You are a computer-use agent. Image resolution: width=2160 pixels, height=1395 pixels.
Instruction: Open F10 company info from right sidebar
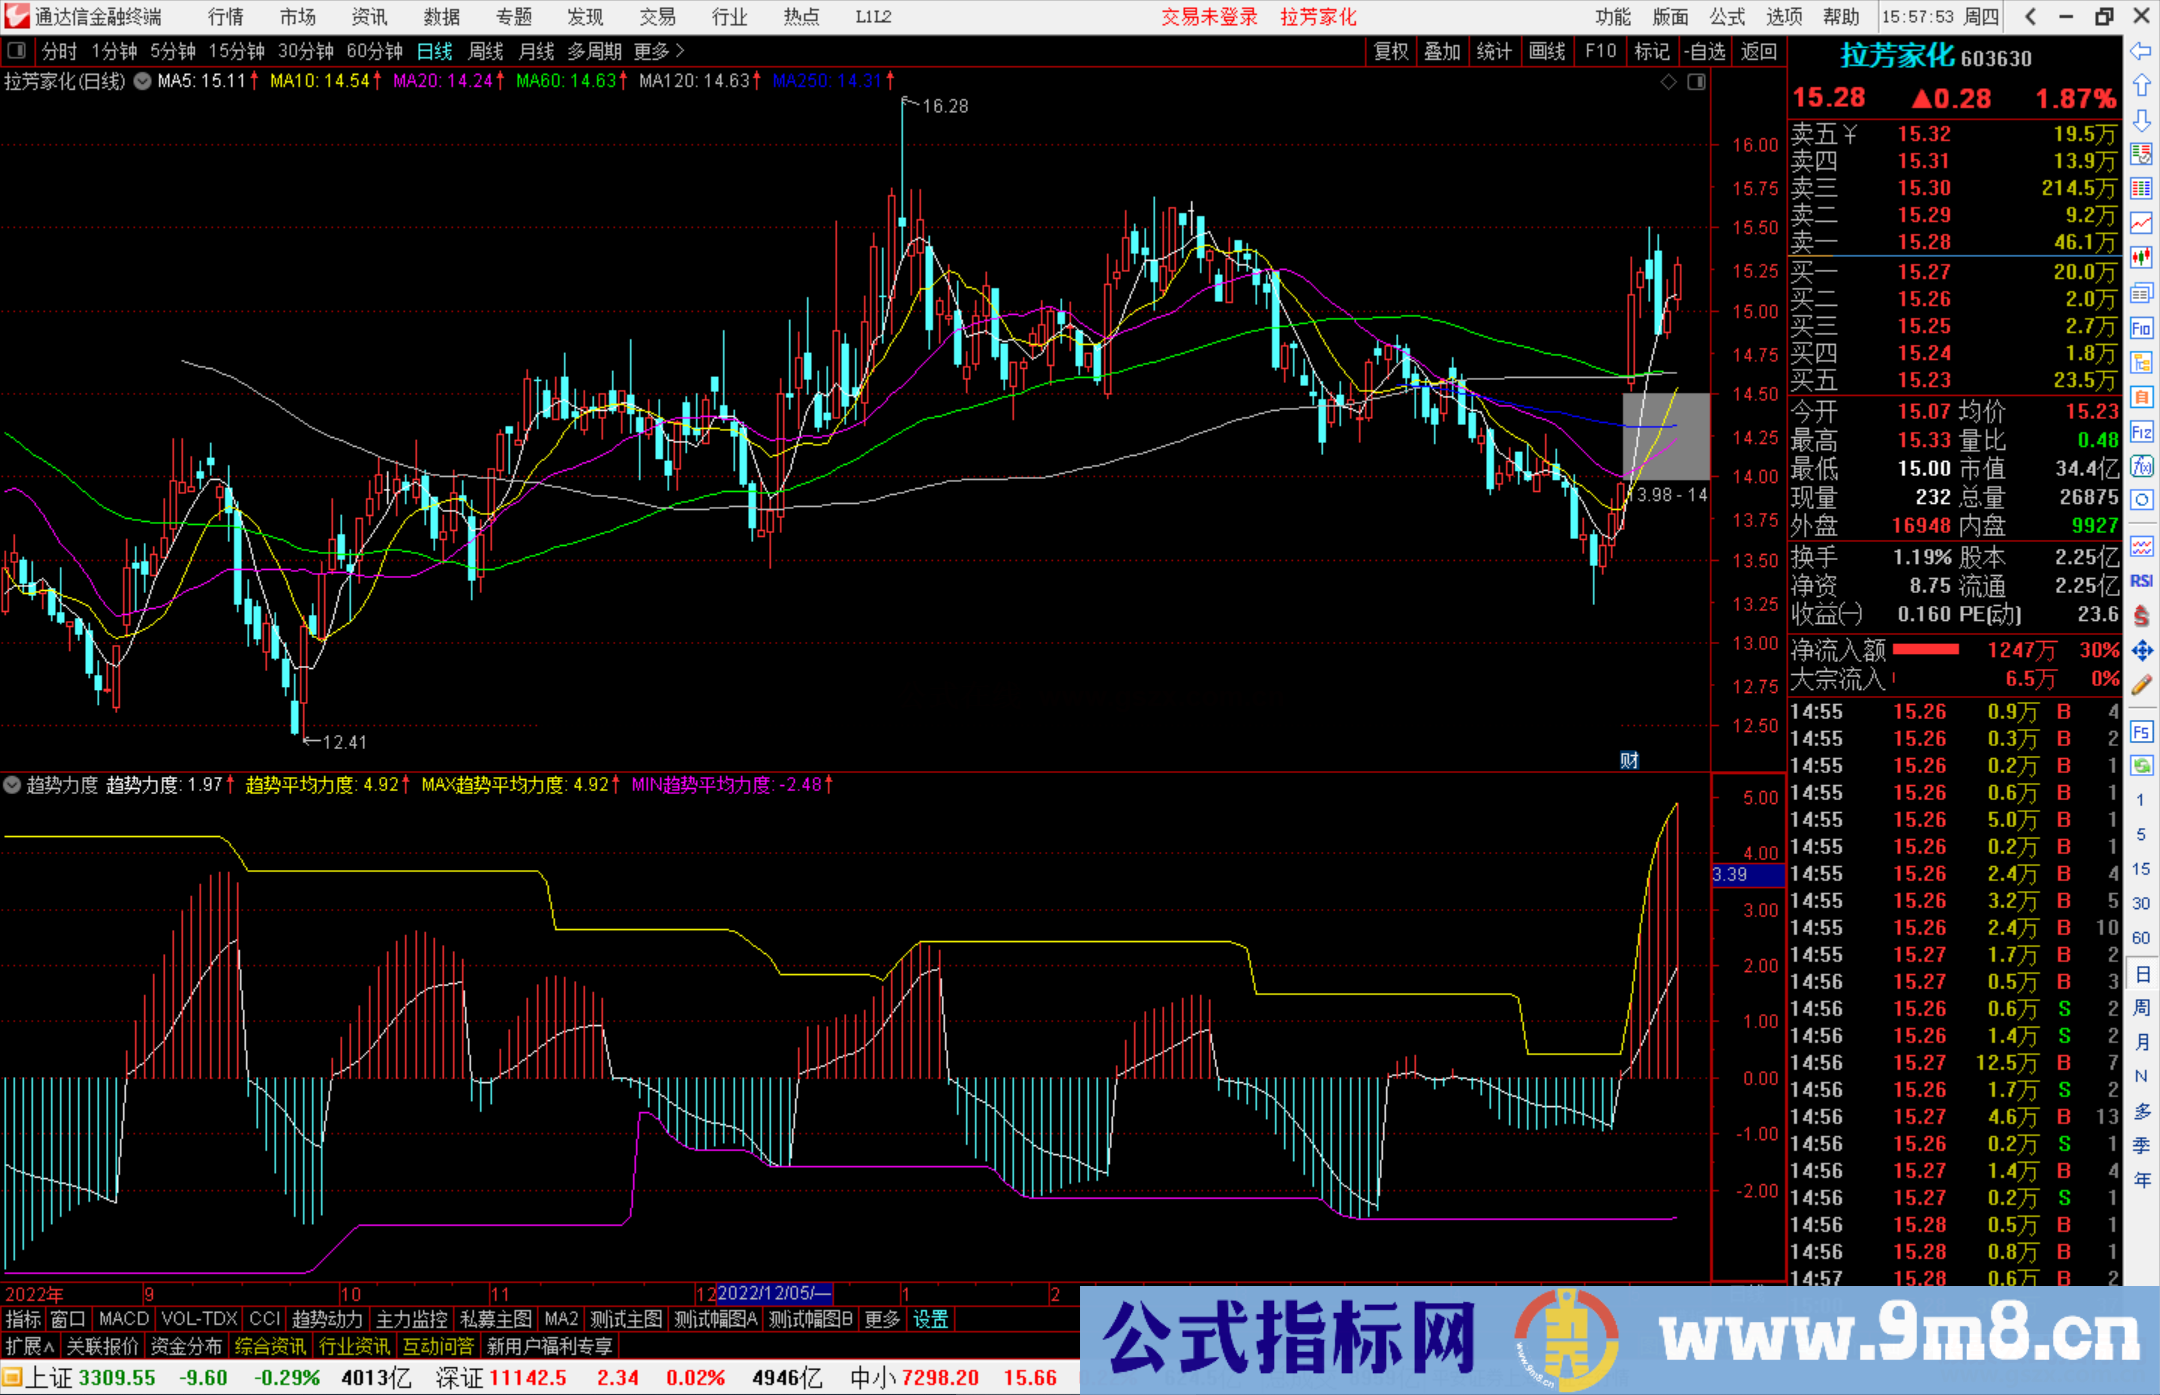(2142, 327)
